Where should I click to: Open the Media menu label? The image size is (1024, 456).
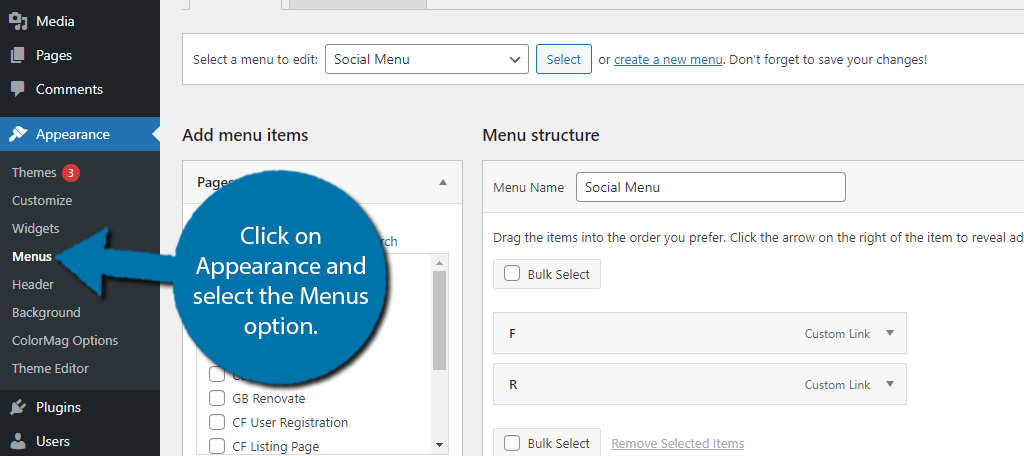pos(55,22)
